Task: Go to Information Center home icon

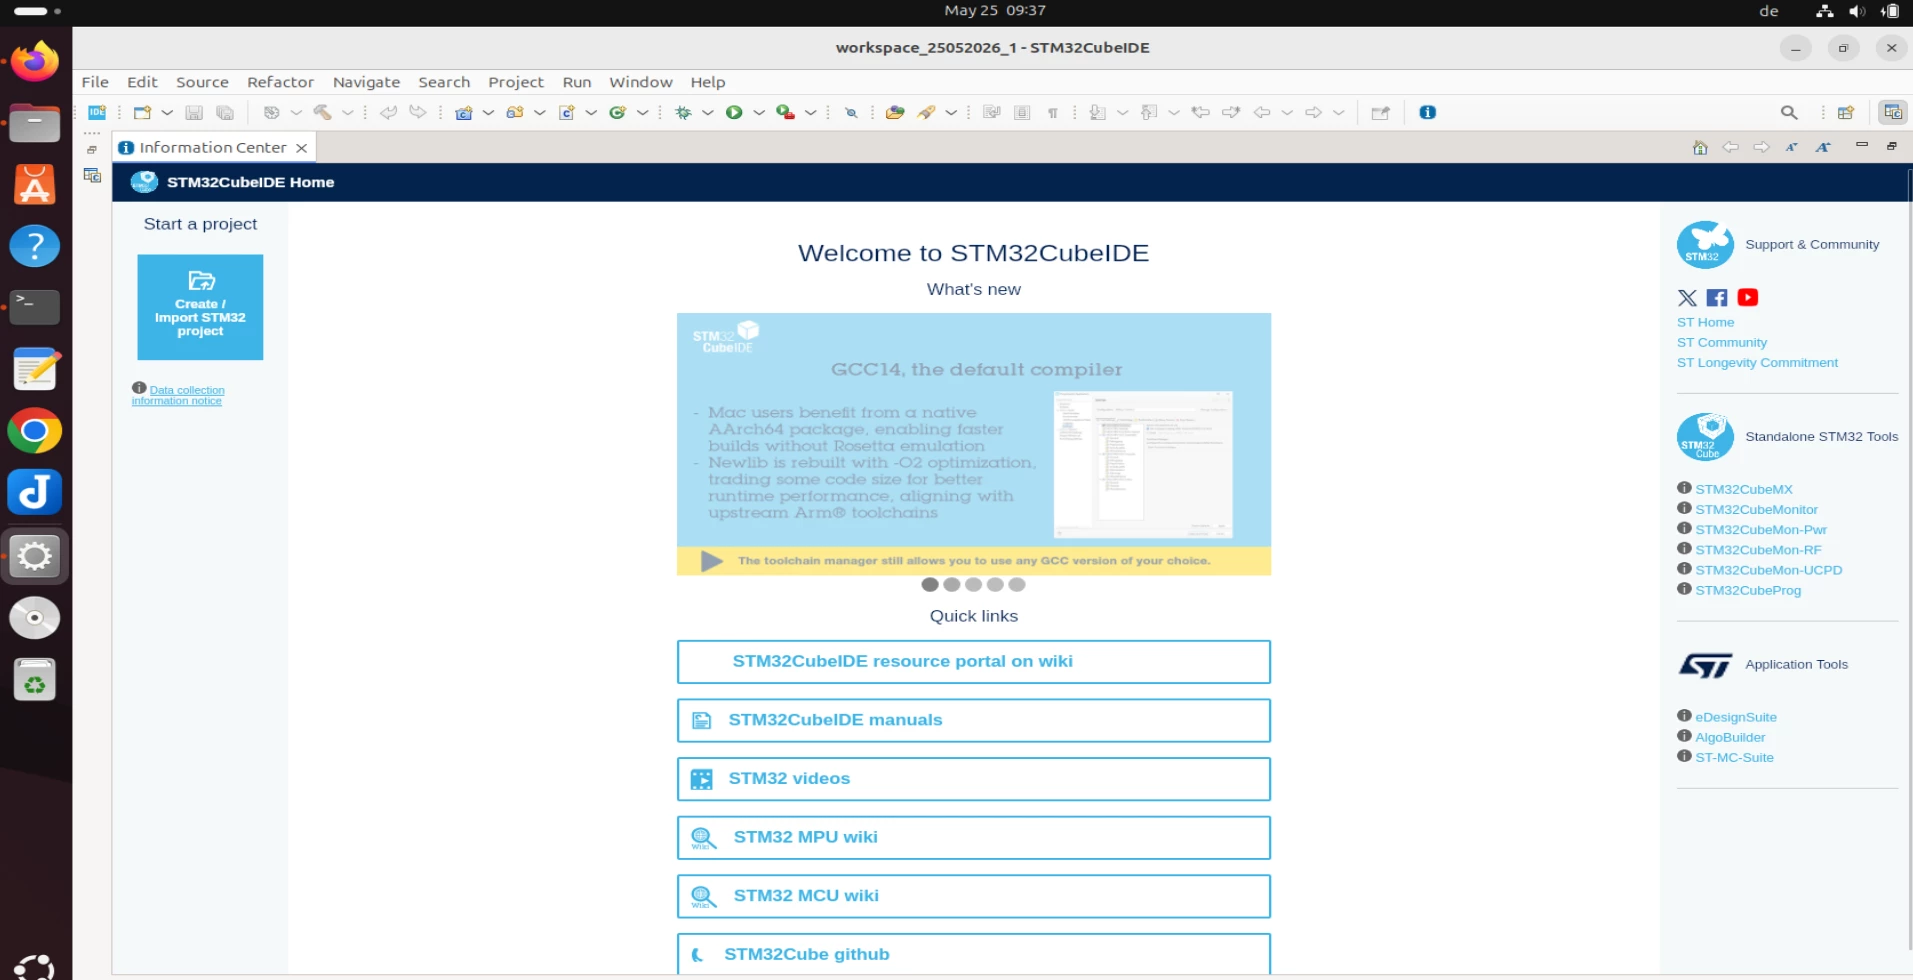Action: (1700, 148)
